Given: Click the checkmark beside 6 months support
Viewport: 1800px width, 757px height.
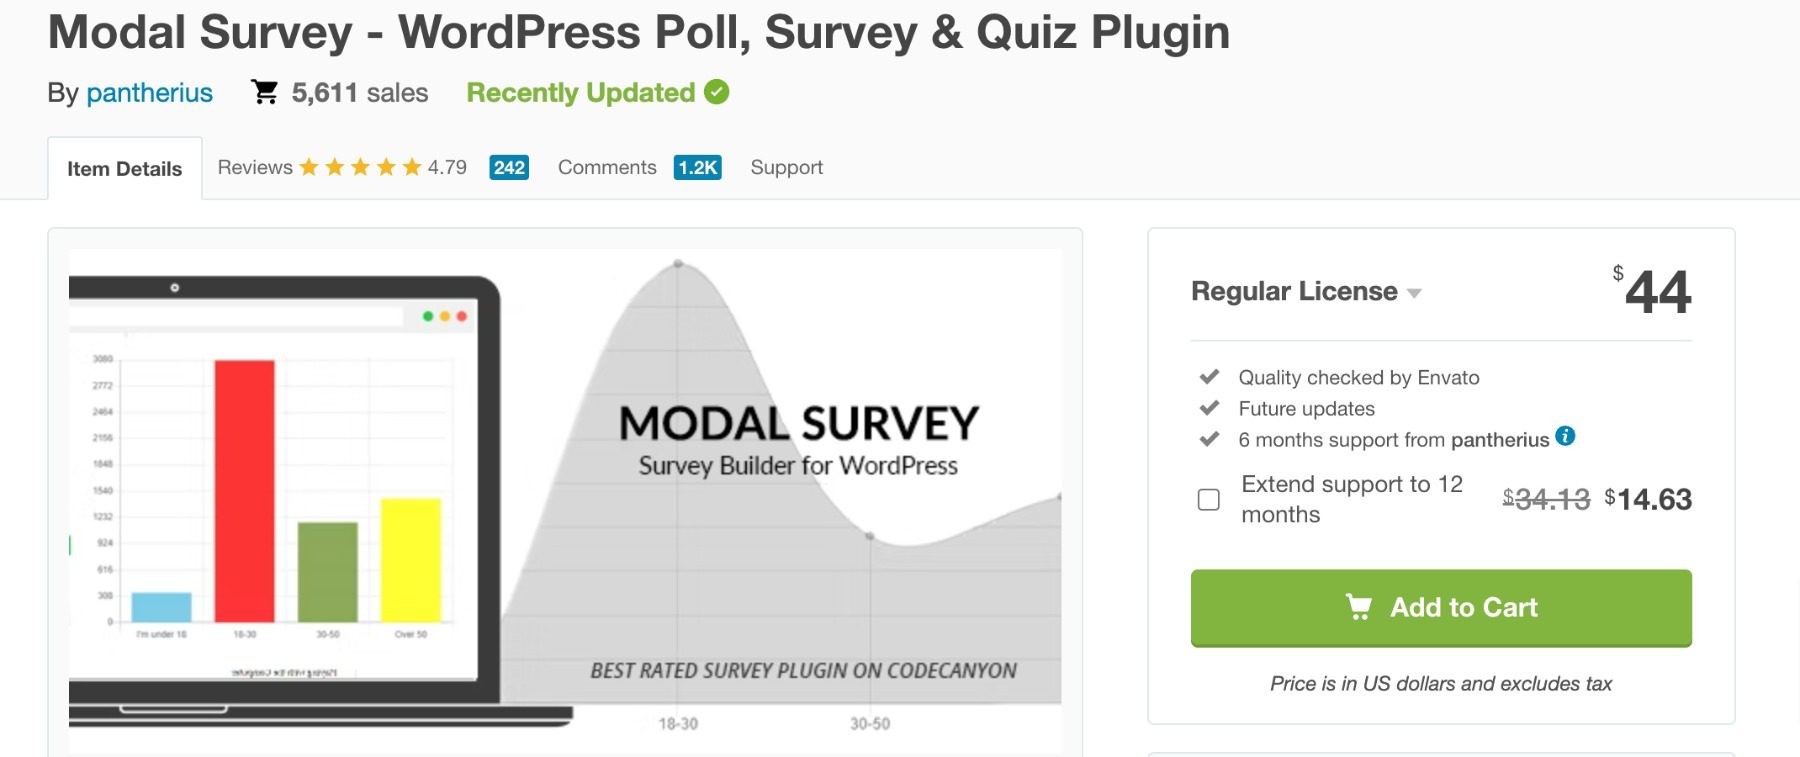Looking at the screenshot, I should point(1208,438).
